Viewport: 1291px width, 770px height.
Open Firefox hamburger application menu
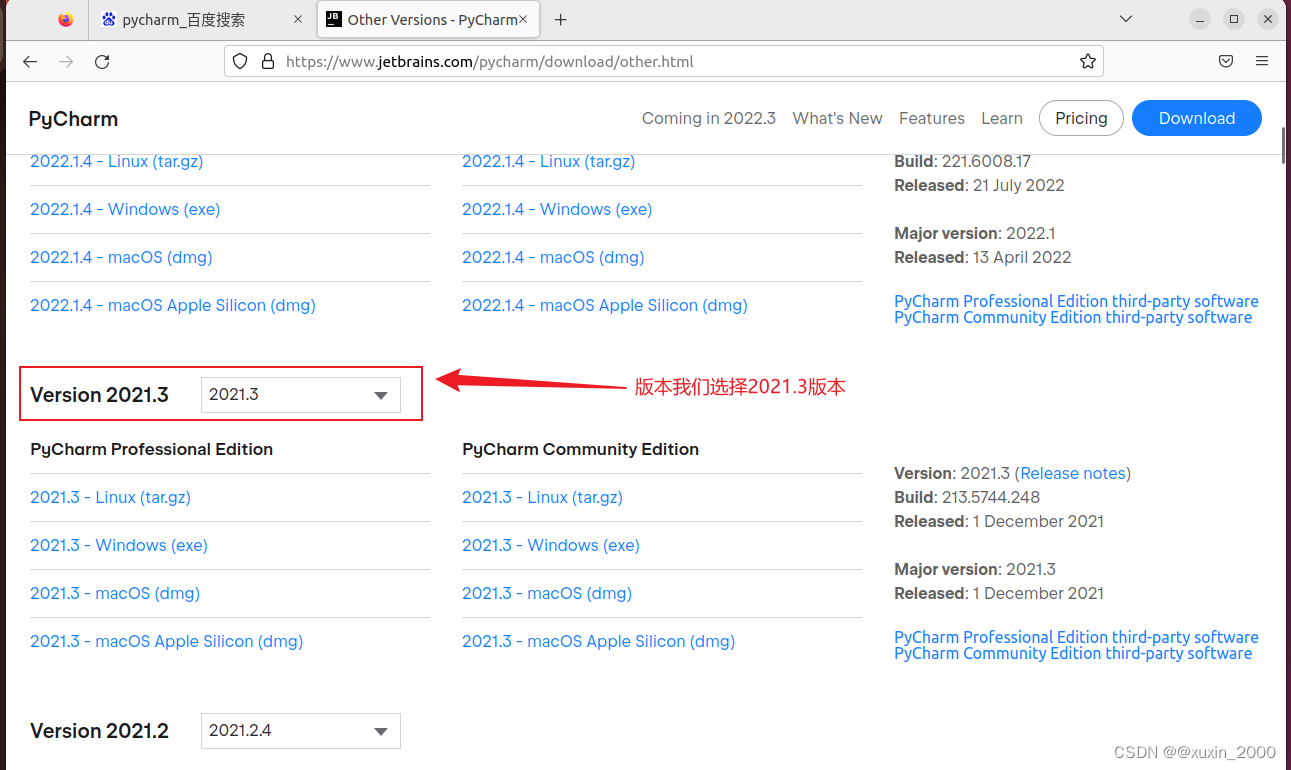coord(1262,62)
